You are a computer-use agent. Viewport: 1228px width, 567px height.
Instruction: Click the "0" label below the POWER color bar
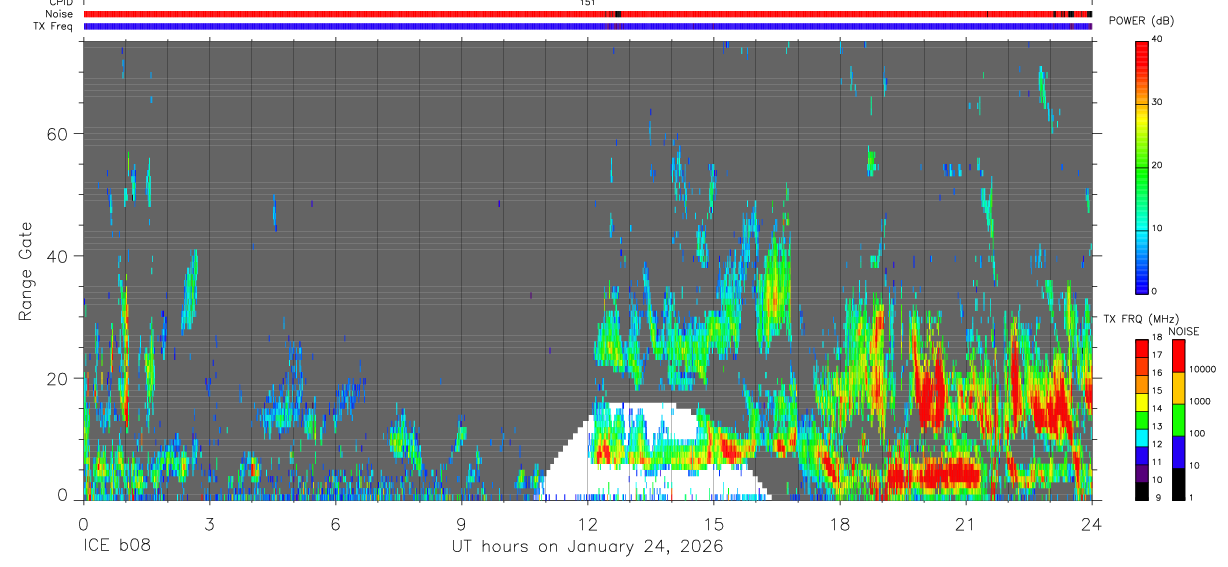[x=1155, y=291]
